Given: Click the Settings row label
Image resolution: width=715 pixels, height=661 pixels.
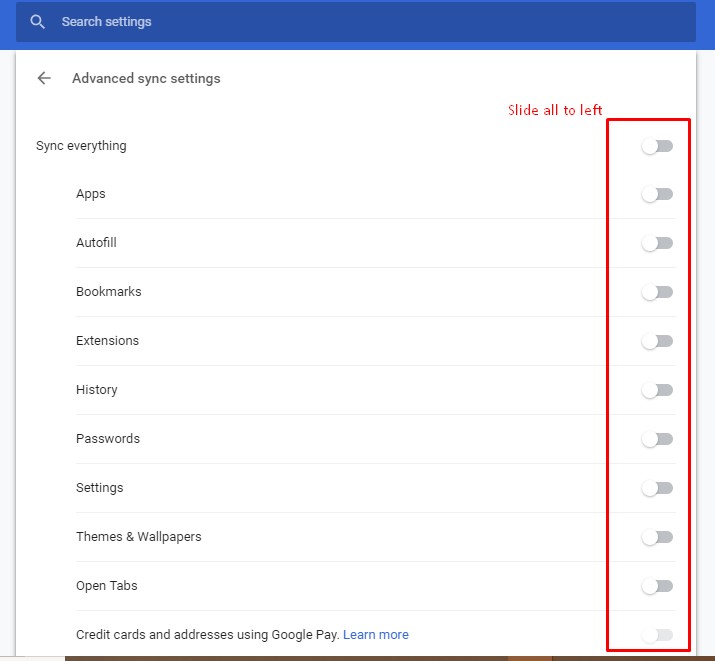Looking at the screenshot, I should (99, 488).
